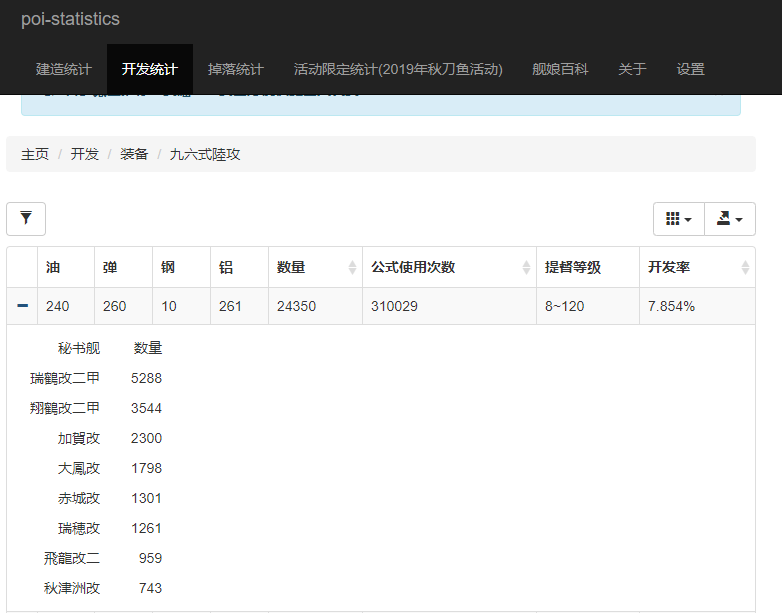Click the filter funnel icon button

(26, 218)
